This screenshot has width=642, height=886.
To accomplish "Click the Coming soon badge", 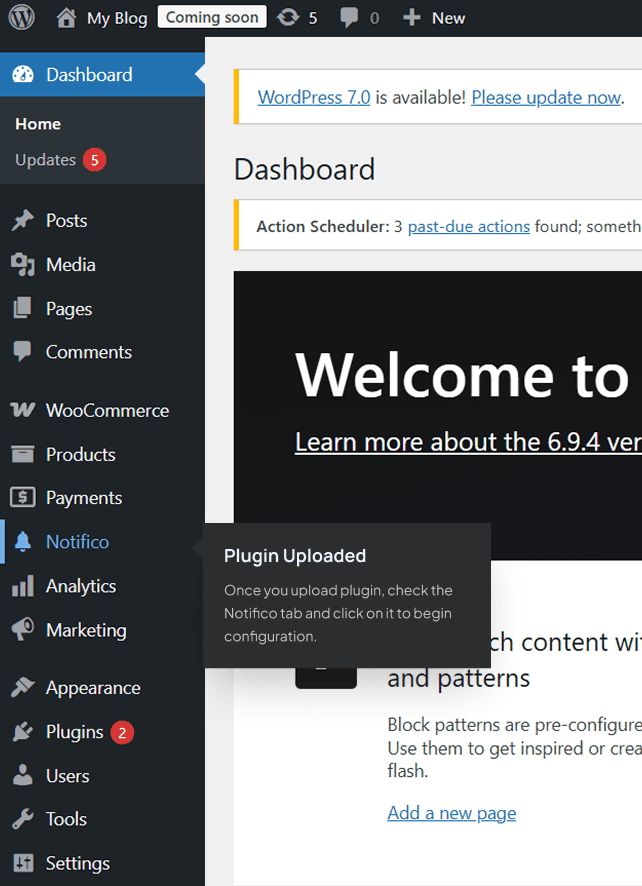I will [212, 17].
